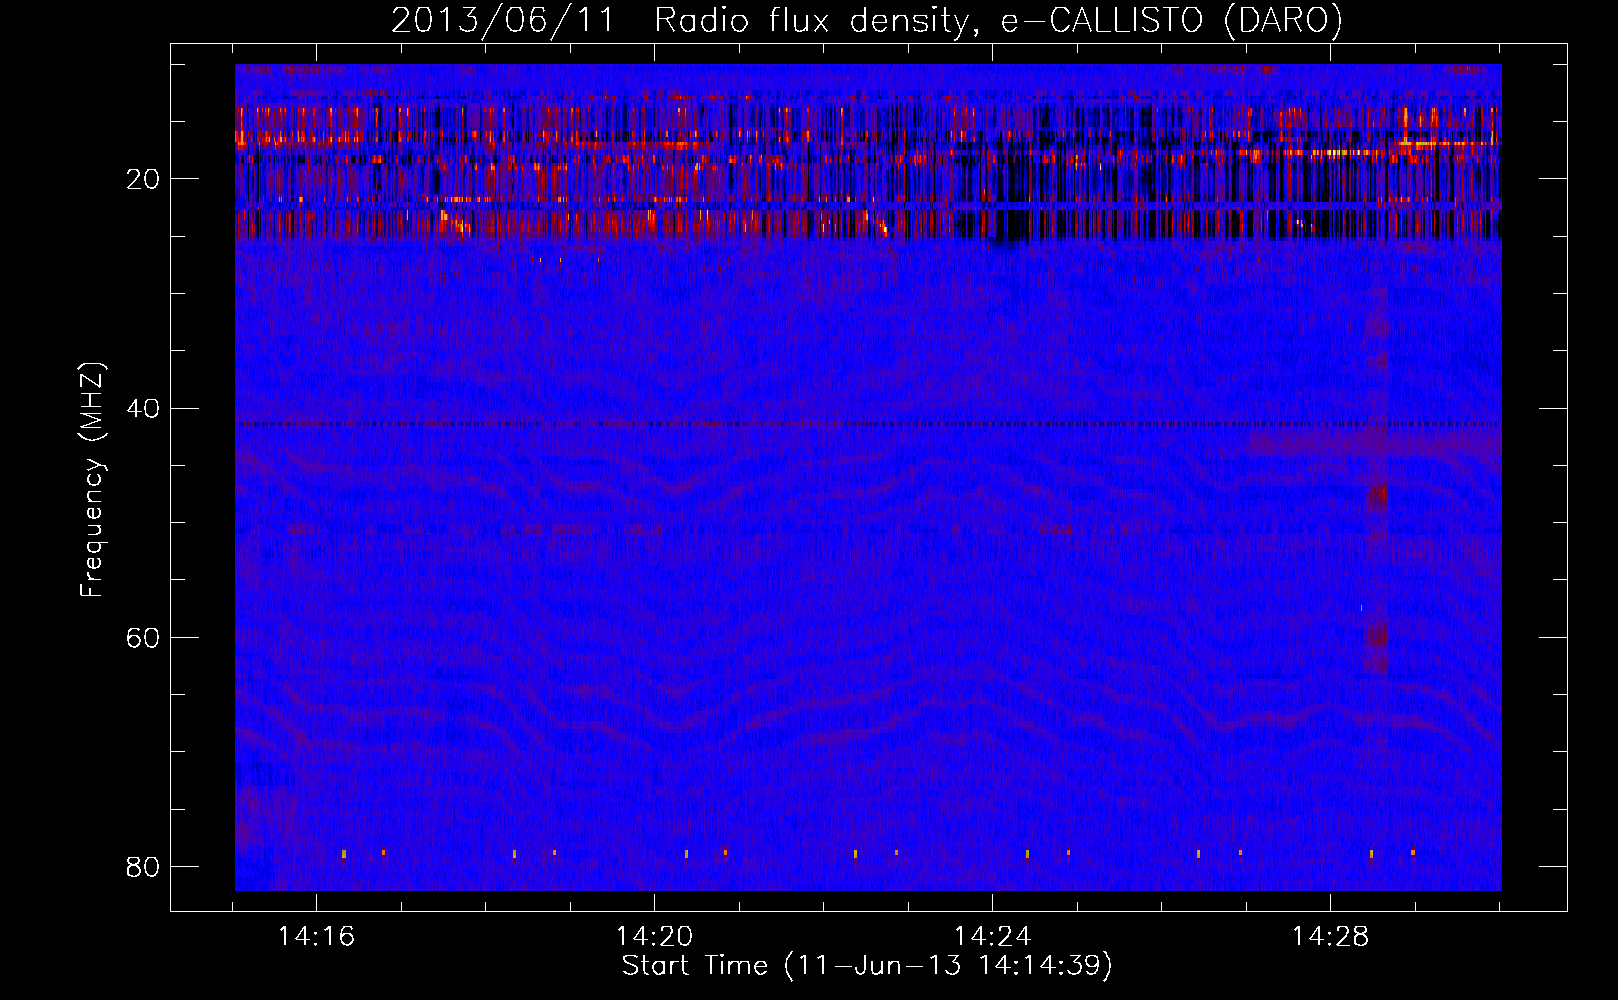Click the red vertical burst feature near 14:28
1618x1000 pixels.
tap(1377, 480)
